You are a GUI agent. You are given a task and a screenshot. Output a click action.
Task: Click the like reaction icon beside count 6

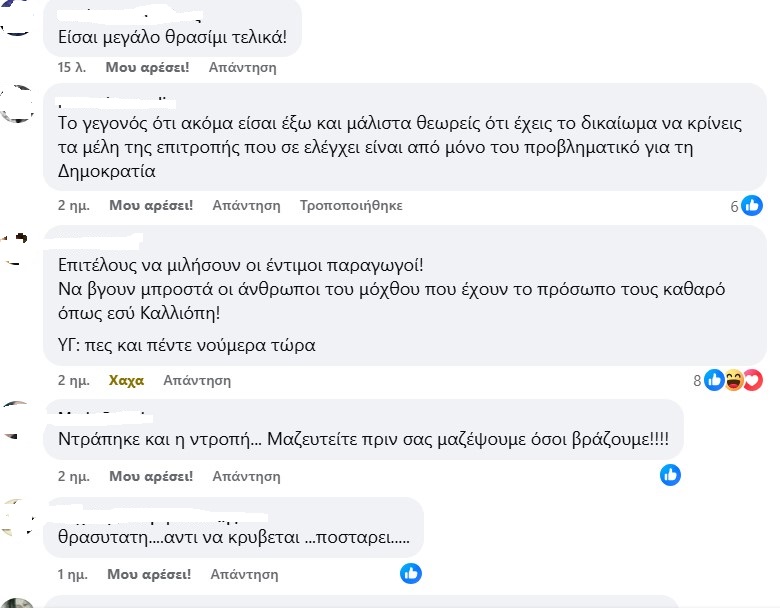click(752, 206)
